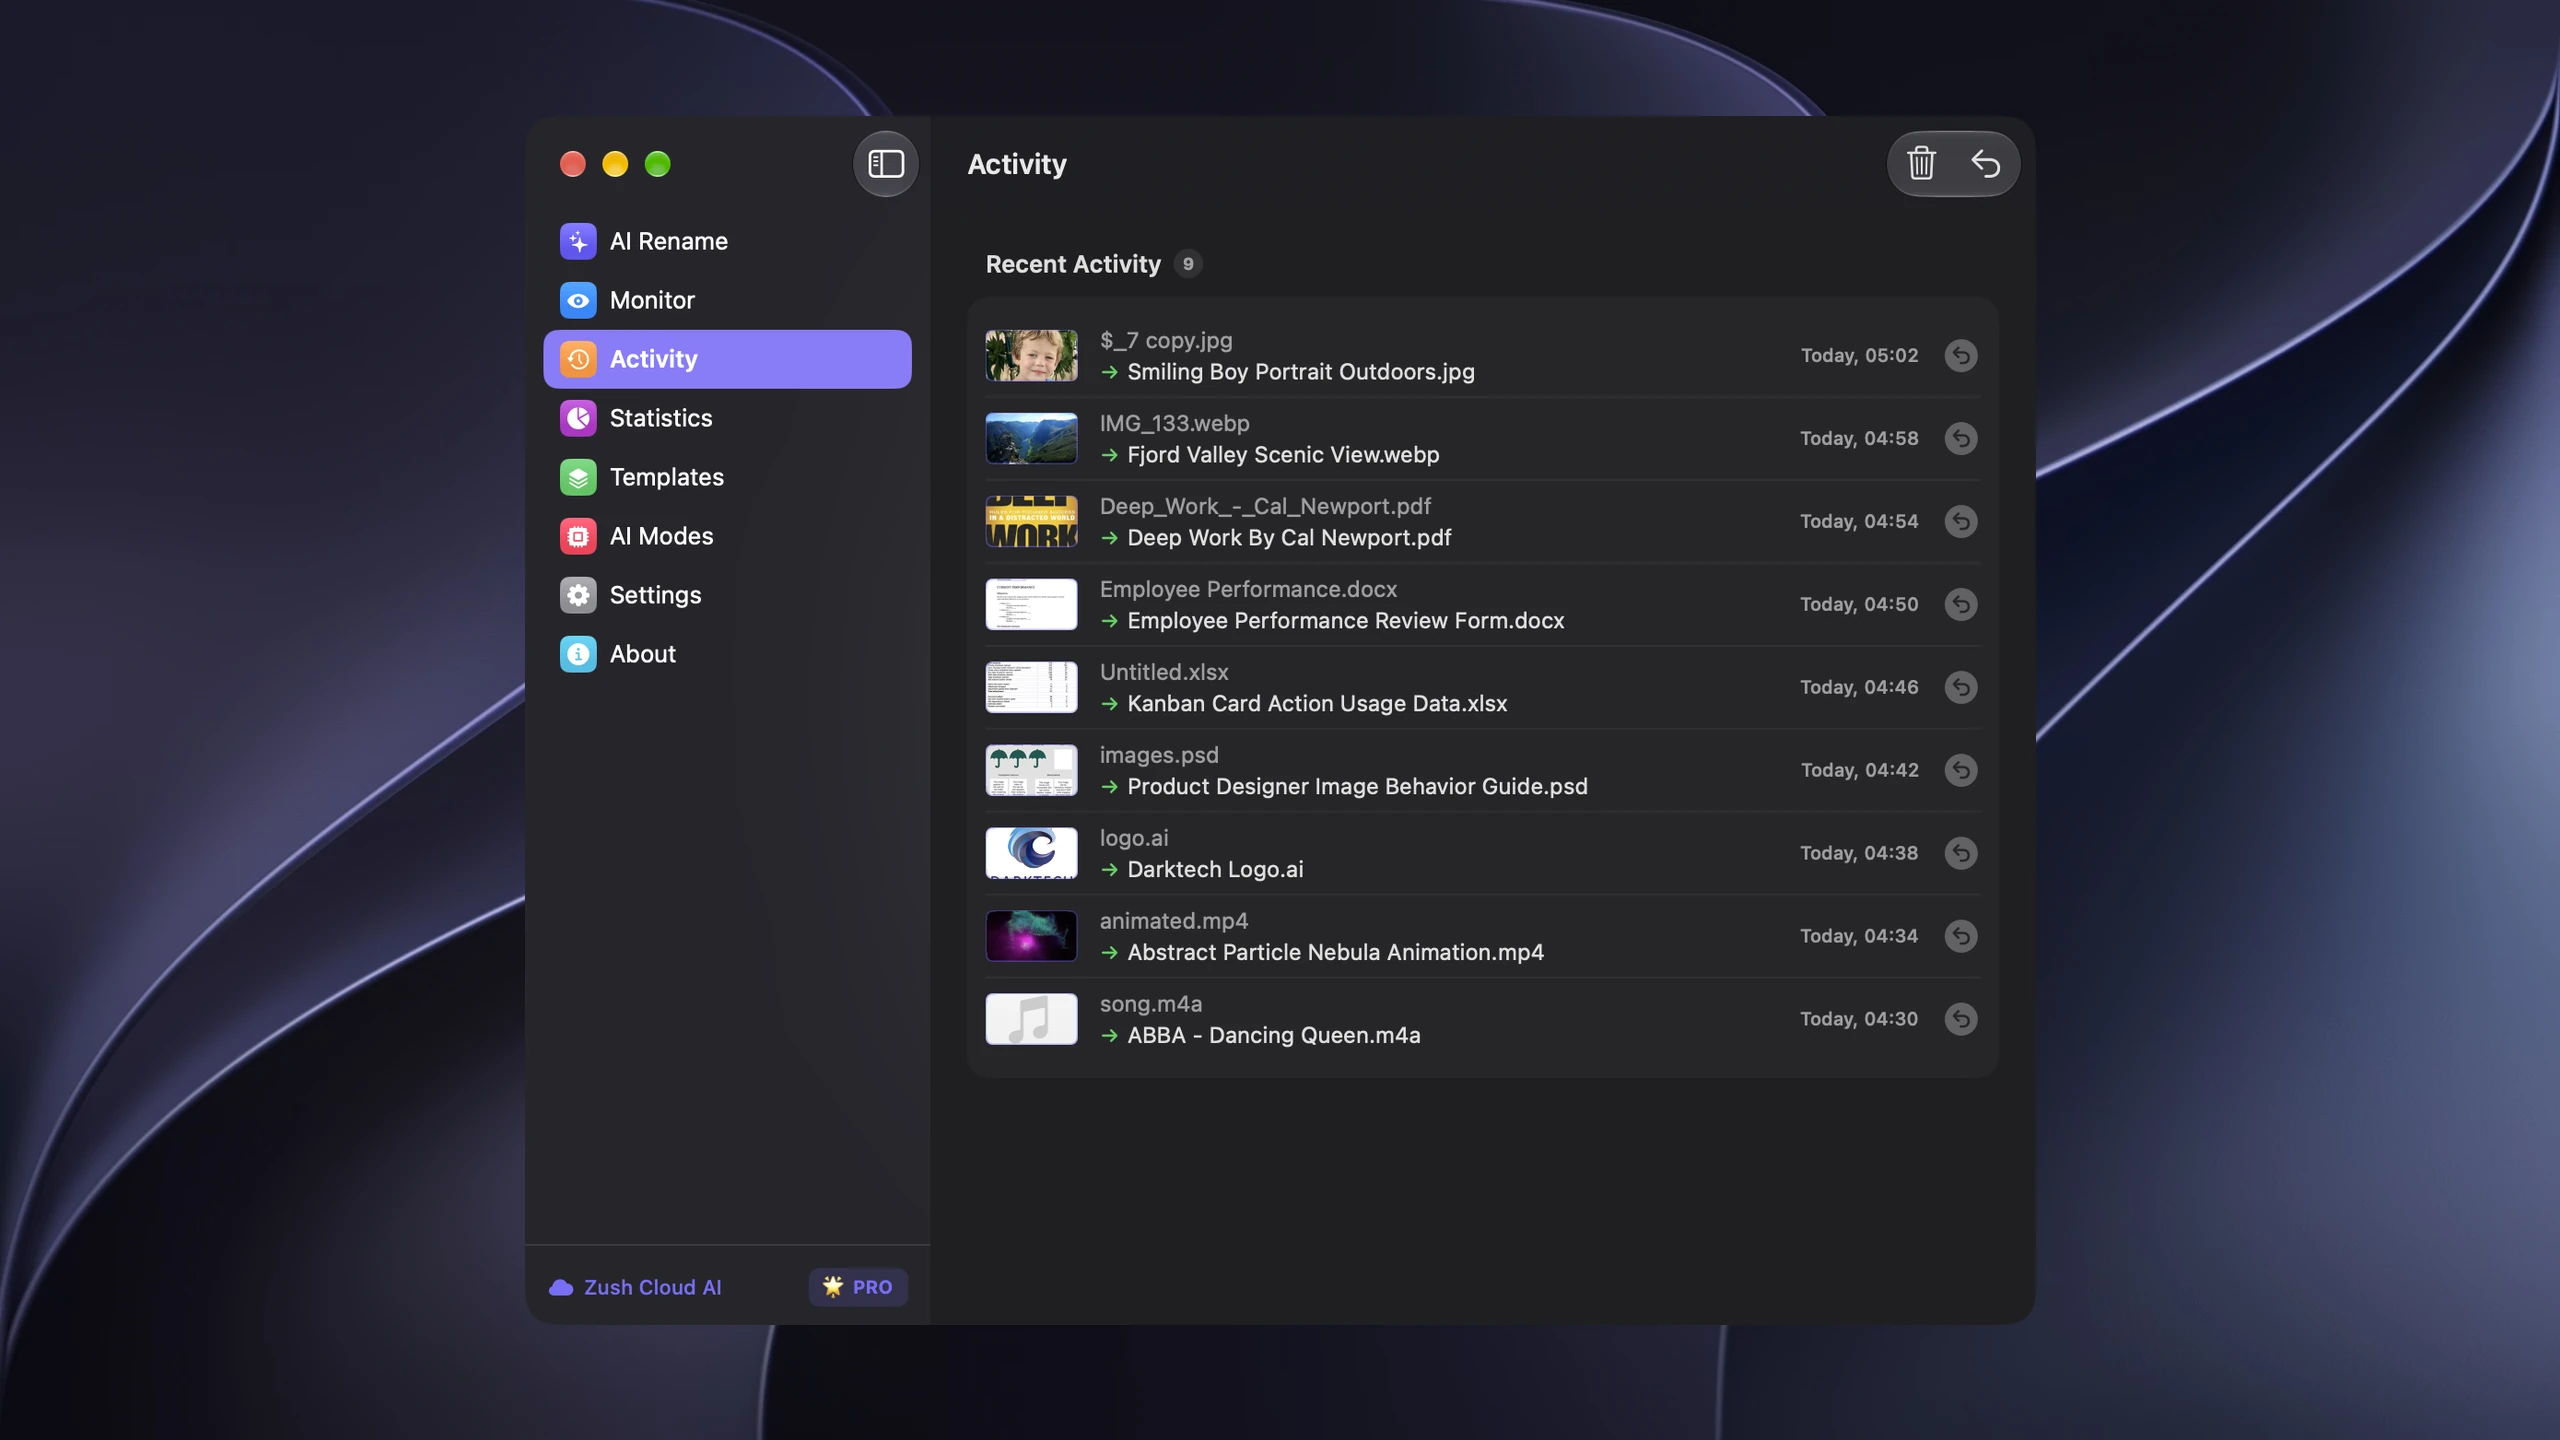Click the Deep Work book cover thumbnail
This screenshot has width=2560, height=1440.
[x=1031, y=522]
